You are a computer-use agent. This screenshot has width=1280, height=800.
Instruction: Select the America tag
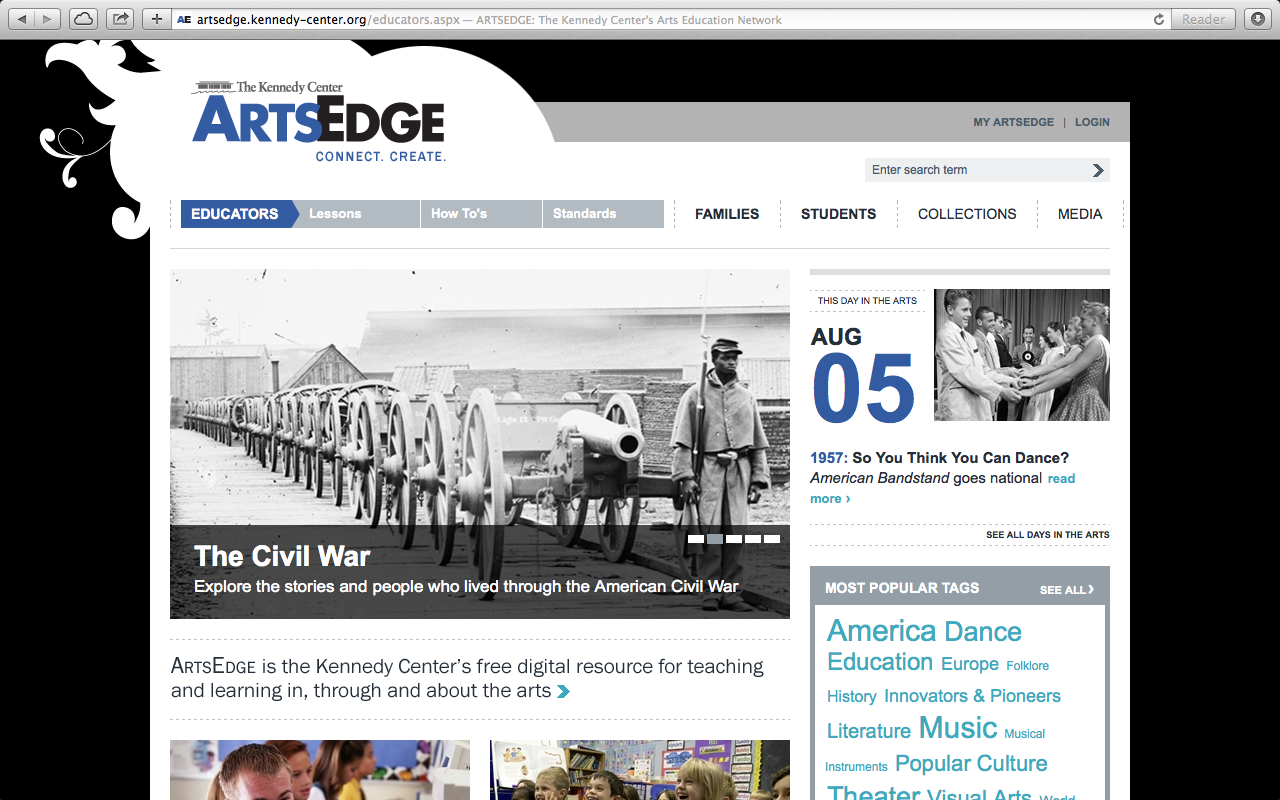(x=882, y=631)
